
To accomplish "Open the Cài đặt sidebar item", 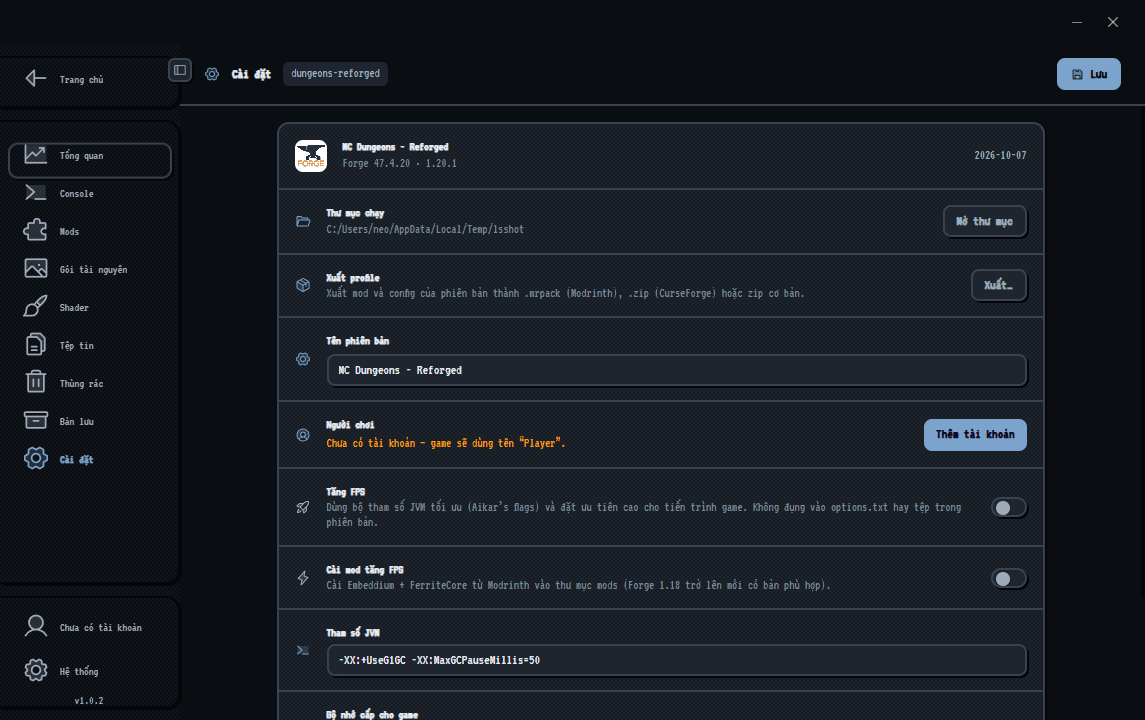I will 90,459.
